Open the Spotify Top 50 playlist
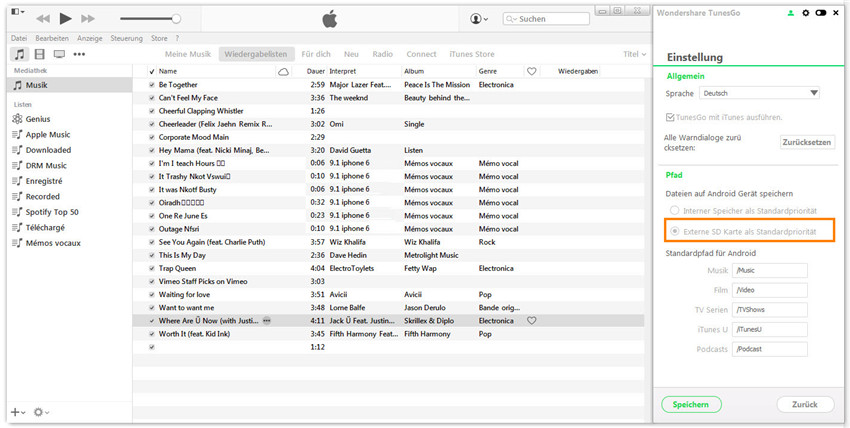The width and height of the screenshot is (850, 428). [52, 212]
